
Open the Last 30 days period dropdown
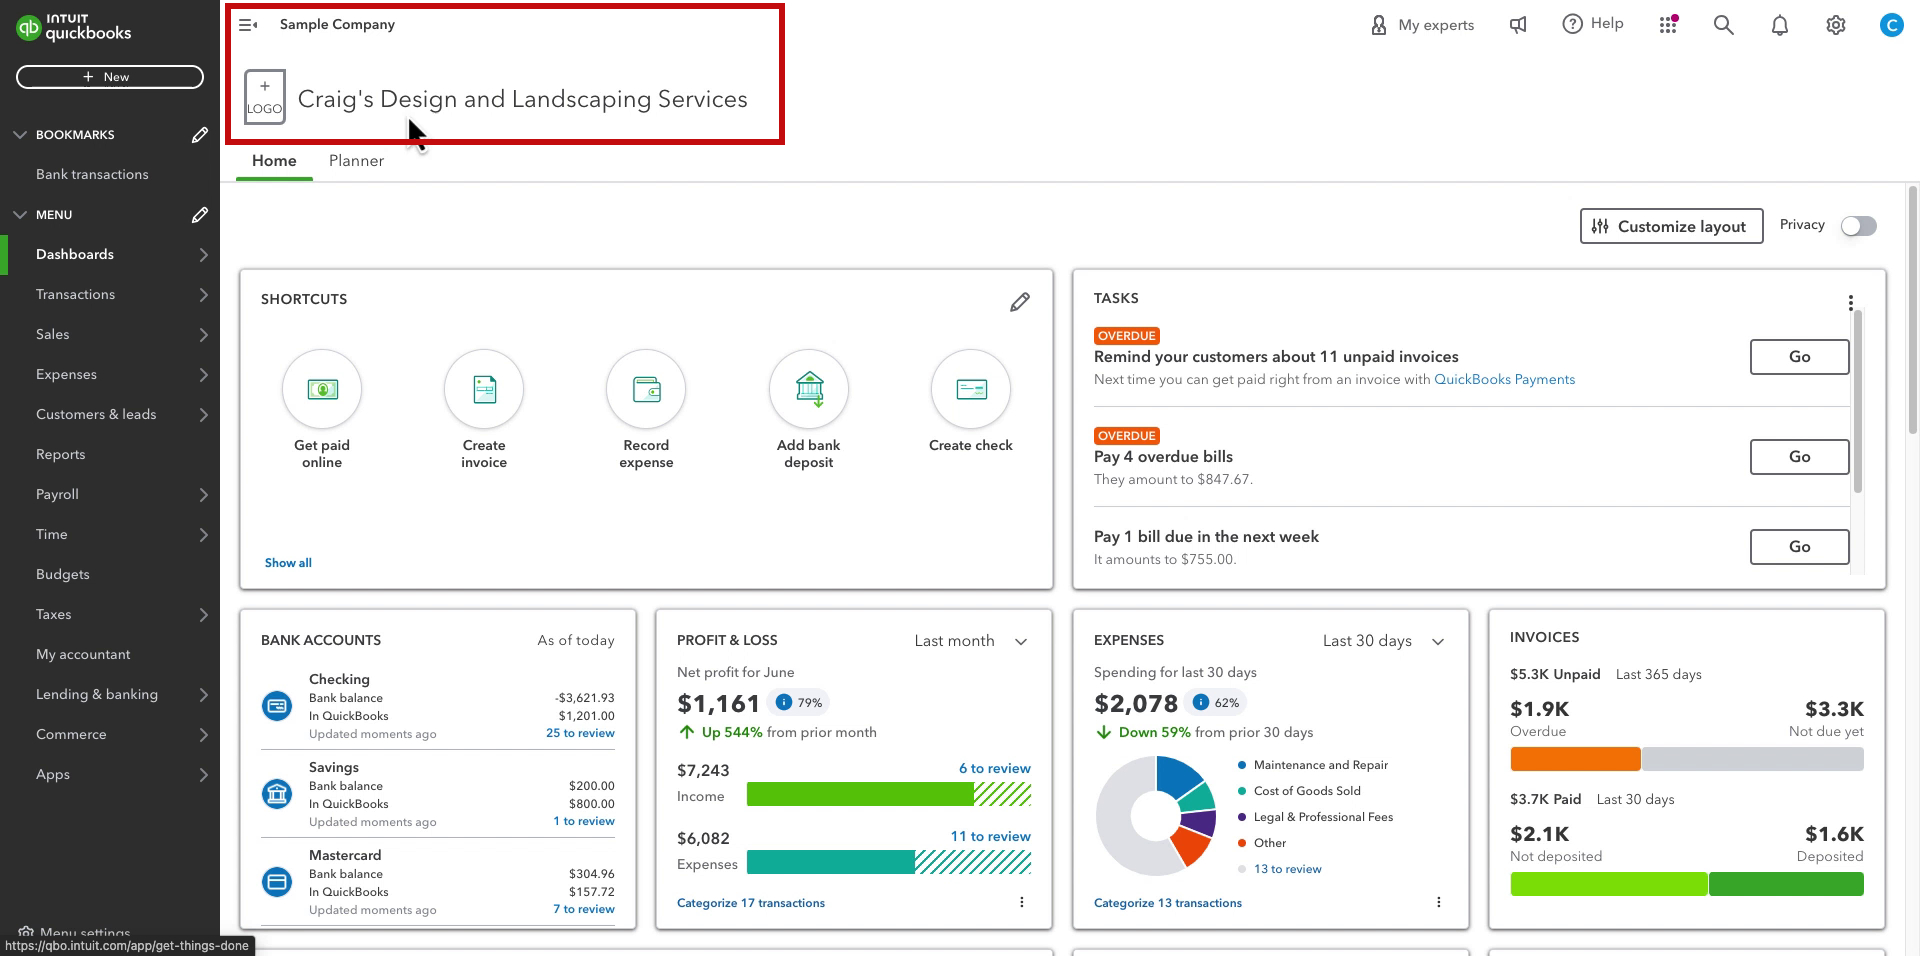(x=1384, y=641)
